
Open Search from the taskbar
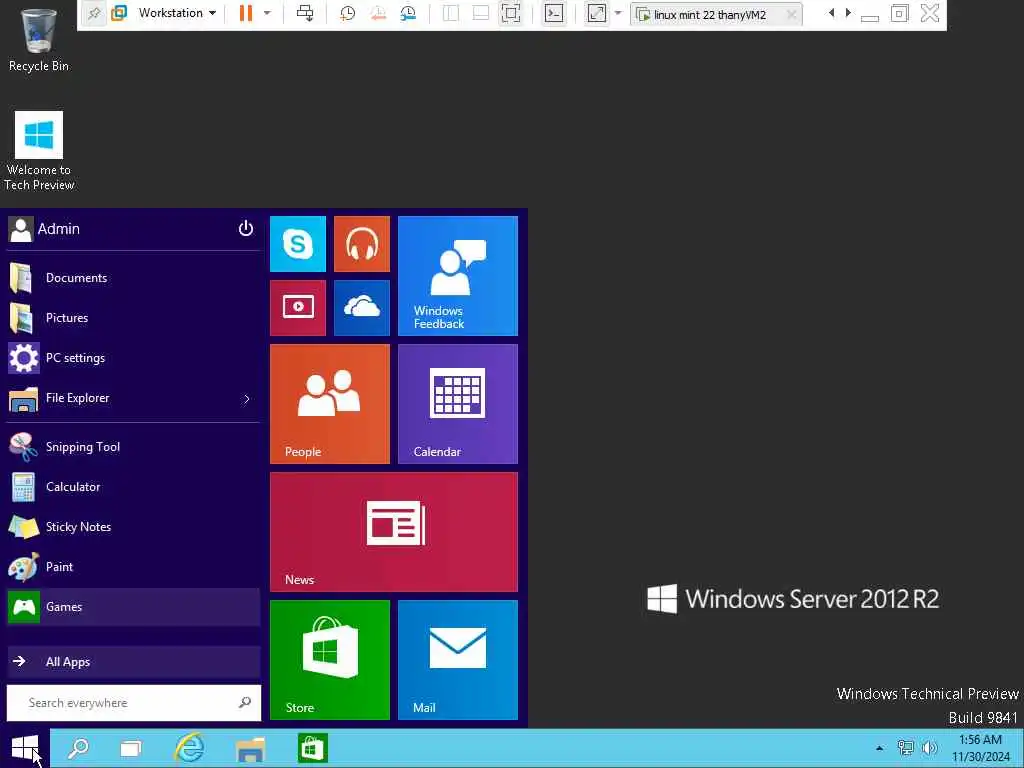tap(78, 748)
